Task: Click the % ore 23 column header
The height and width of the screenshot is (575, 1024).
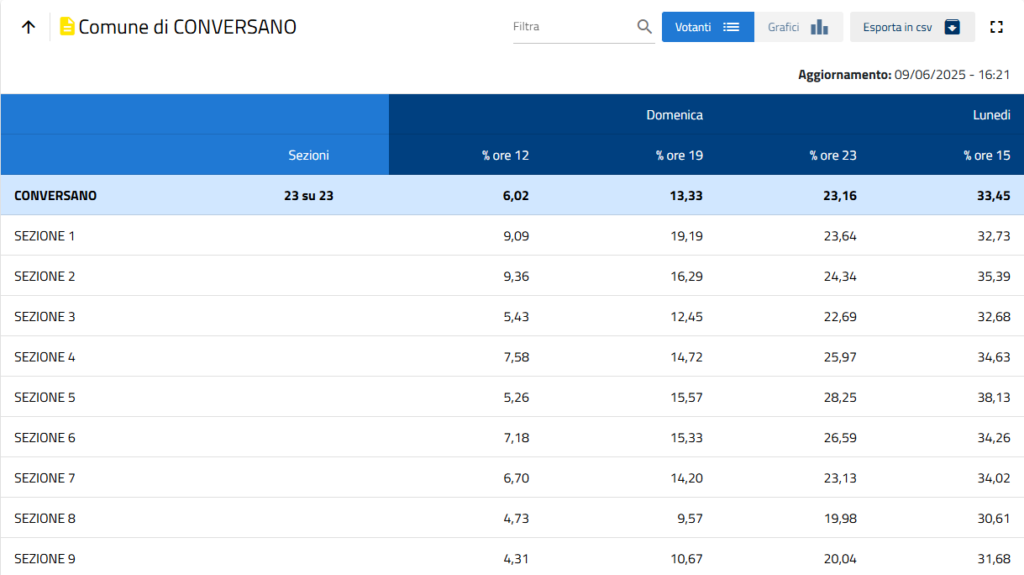Action: tap(833, 155)
